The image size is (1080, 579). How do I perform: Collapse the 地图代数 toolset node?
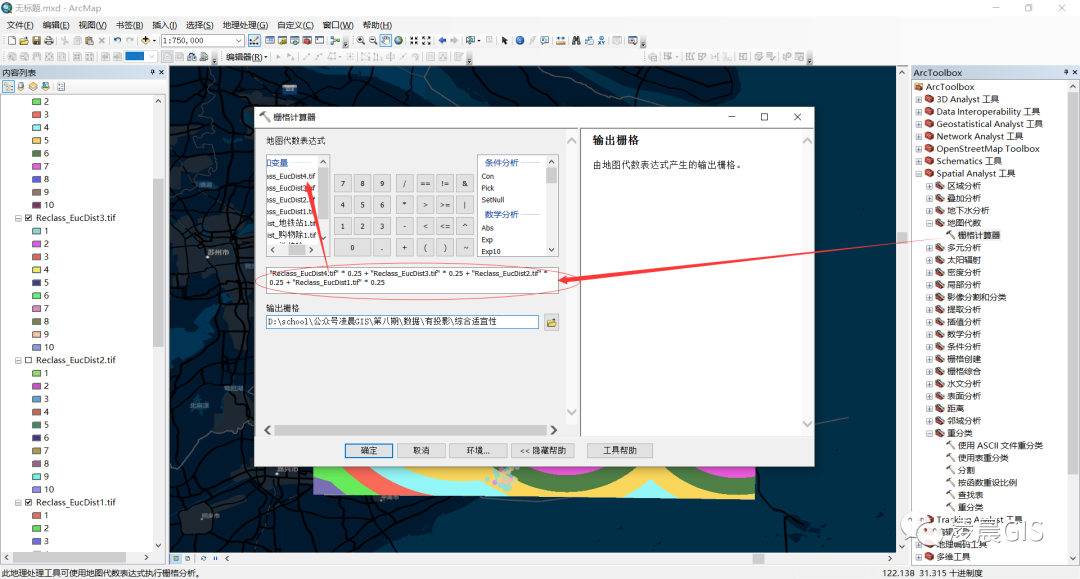pos(929,223)
